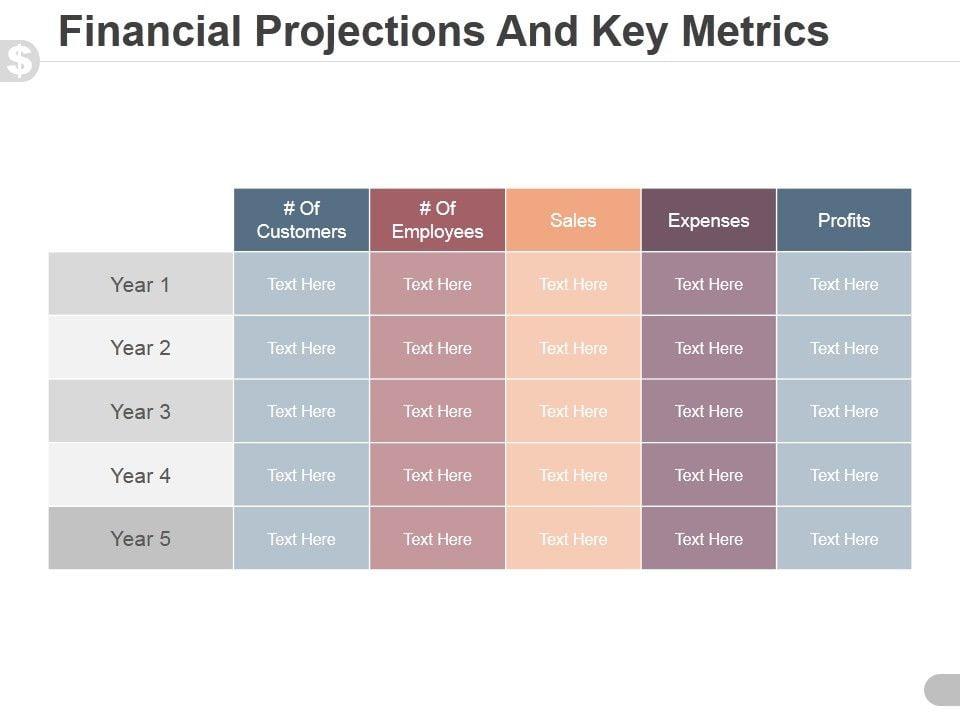Select Year 1 Profits 'Text Here' cell

844,284
